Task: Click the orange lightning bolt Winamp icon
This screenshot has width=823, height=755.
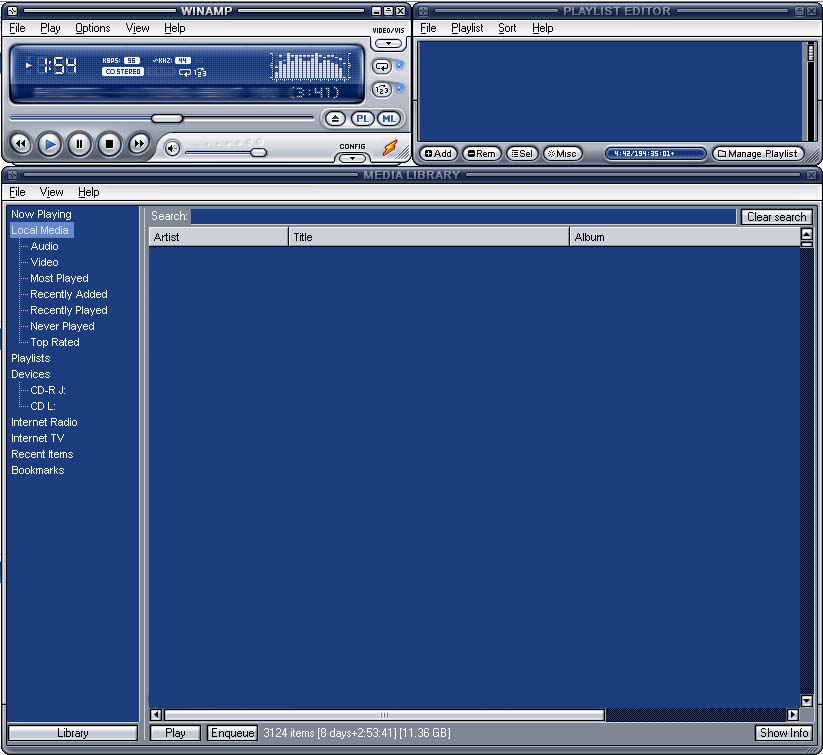Action: click(390, 148)
